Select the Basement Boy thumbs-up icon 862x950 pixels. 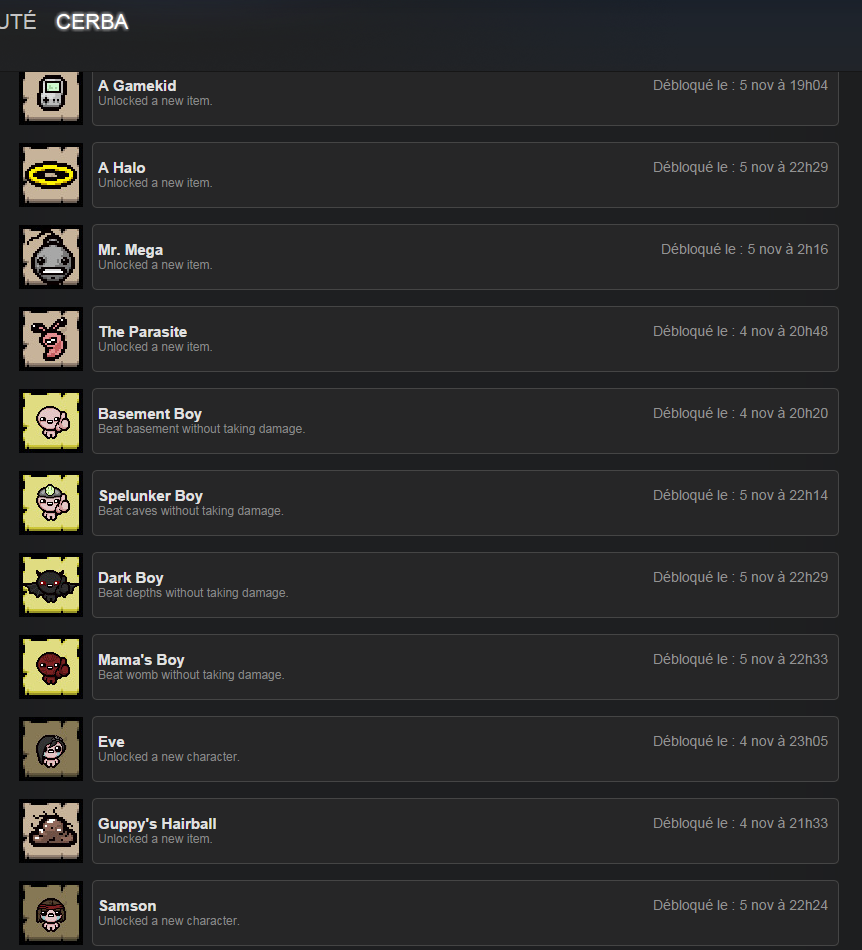[x=51, y=421]
